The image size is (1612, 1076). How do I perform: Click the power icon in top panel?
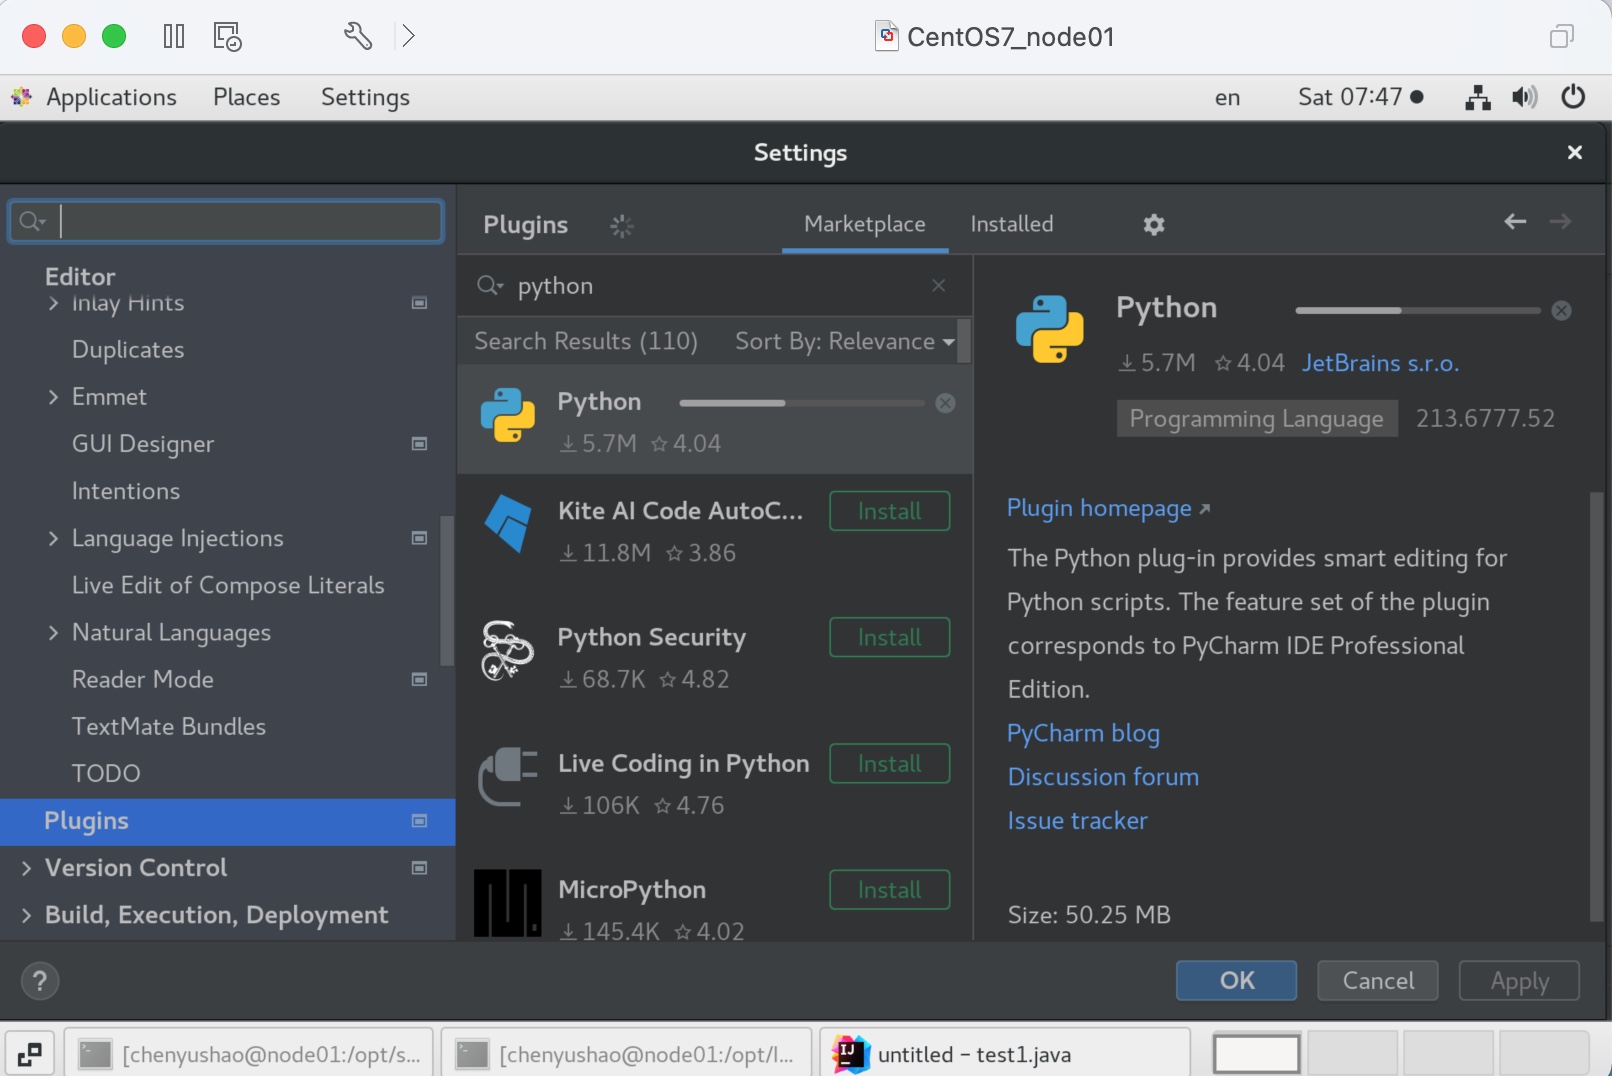tap(1573, 97)
